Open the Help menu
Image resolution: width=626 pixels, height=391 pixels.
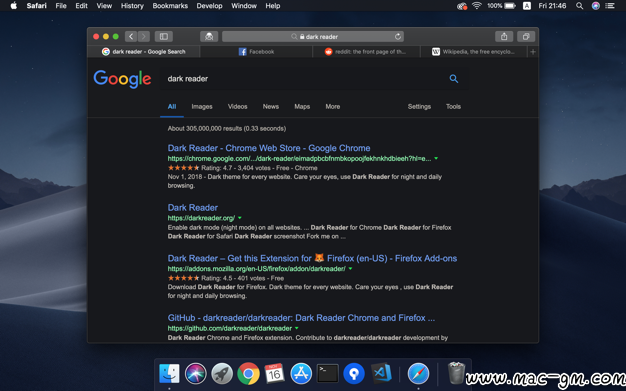[x=273, y=6]
